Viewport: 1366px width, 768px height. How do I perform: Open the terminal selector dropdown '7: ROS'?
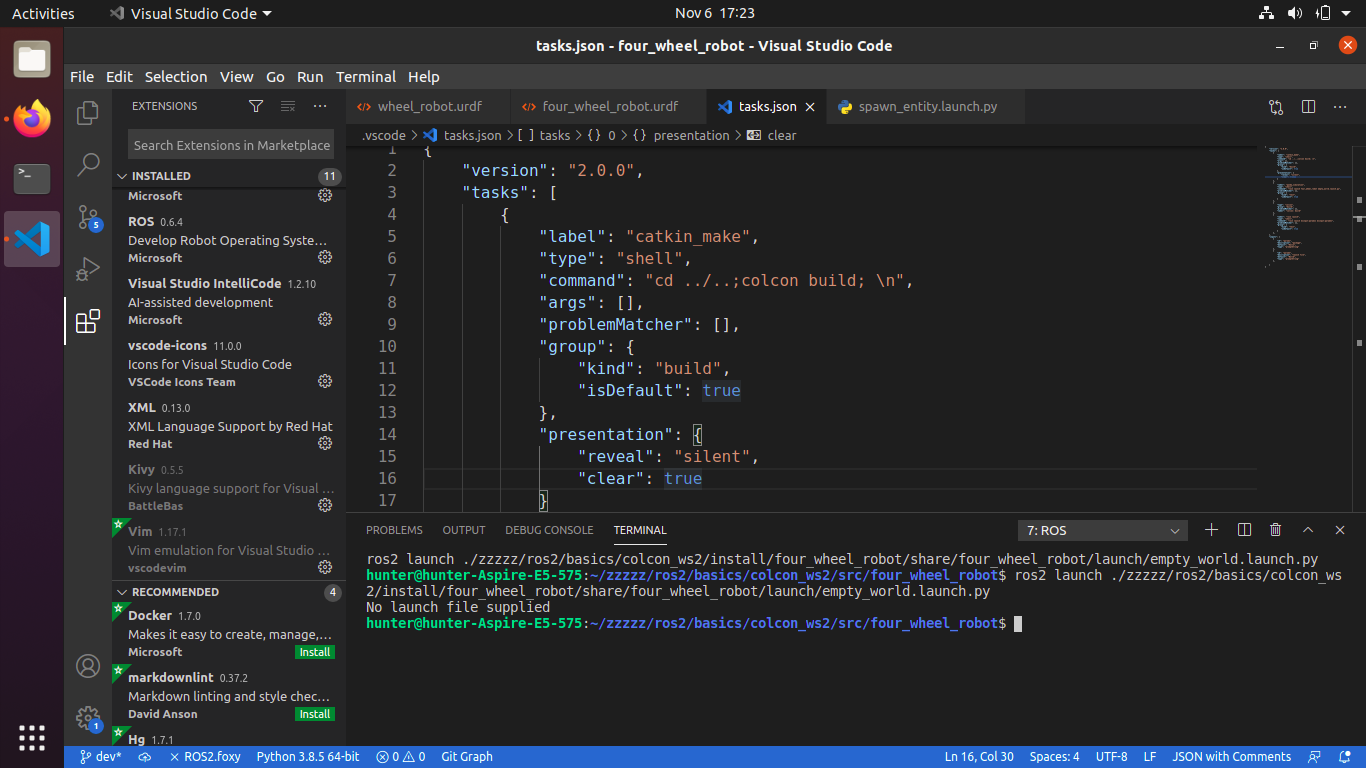point(1102,531)
